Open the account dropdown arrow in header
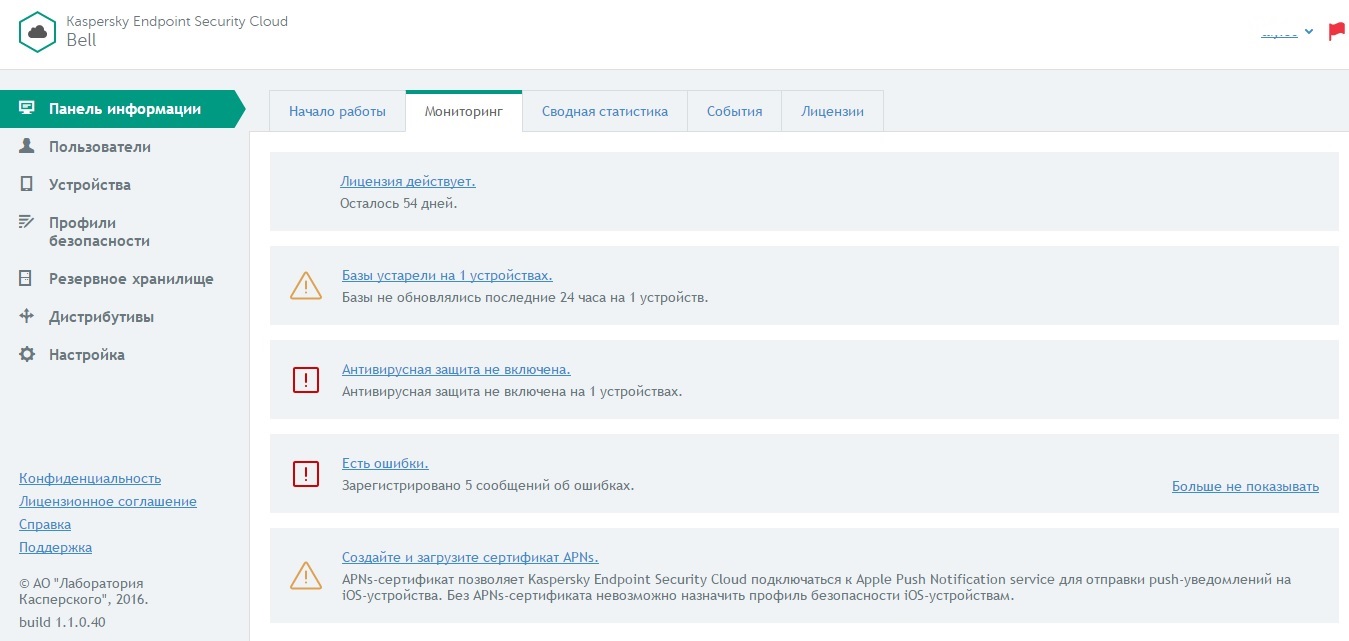The image size is (1349, 641). pyautogui.click(x=1309, y=32)
